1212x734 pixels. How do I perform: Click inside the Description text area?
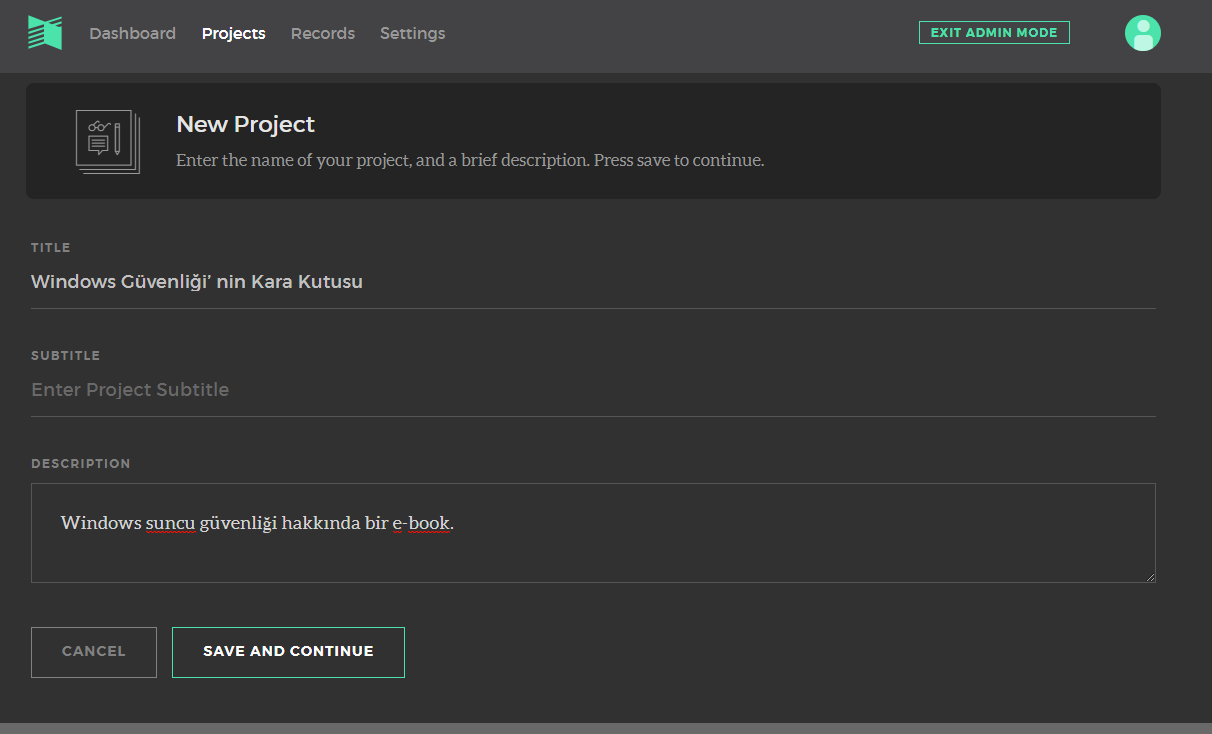(593, 533)
